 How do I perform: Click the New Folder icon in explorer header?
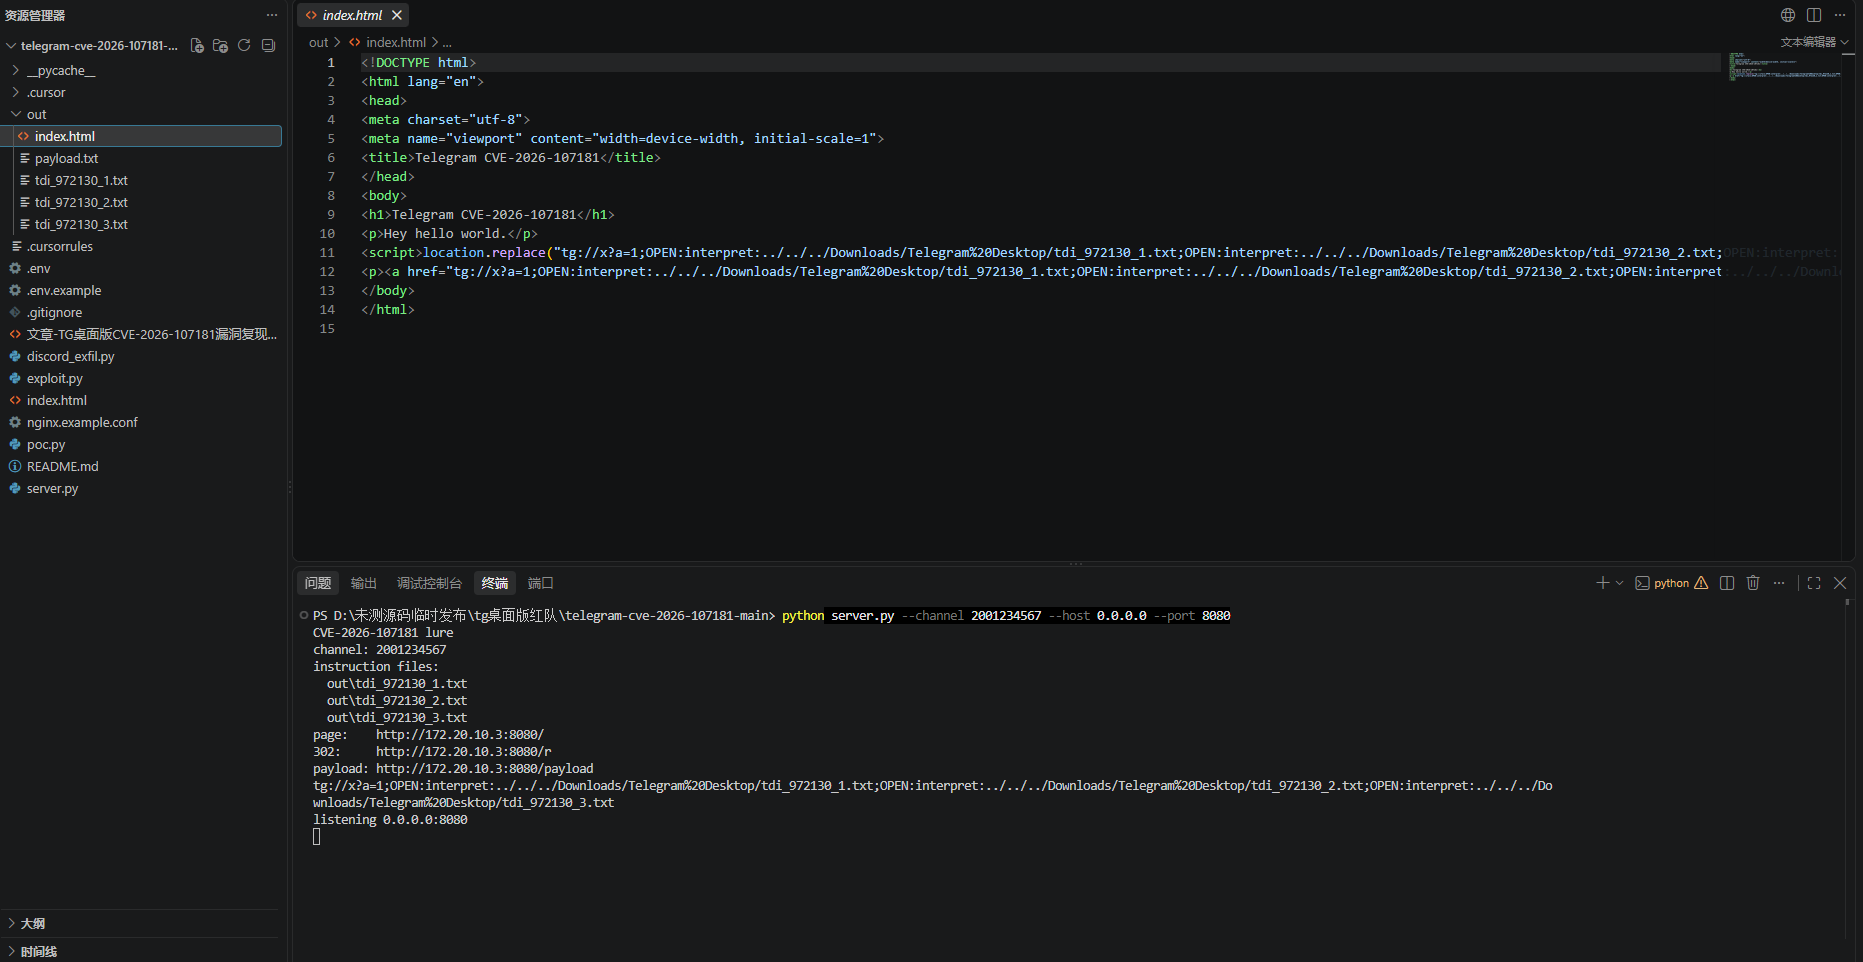221,46
